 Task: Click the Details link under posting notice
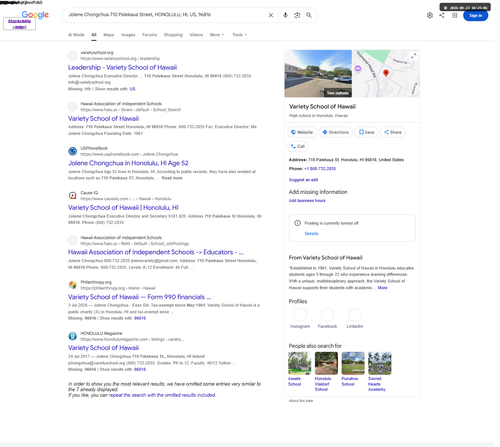[x=311, y=234]
